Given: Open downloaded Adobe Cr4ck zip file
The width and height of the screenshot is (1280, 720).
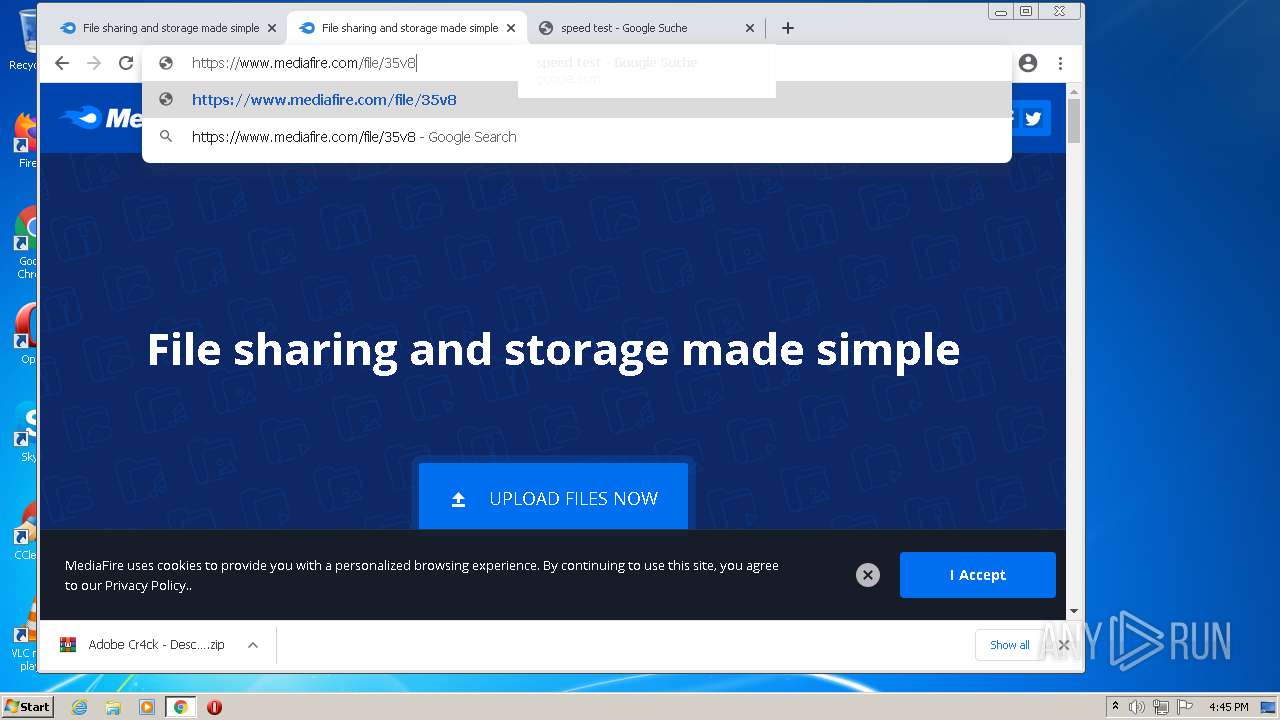Looking at the screenshot, I should tap(156, 645).
